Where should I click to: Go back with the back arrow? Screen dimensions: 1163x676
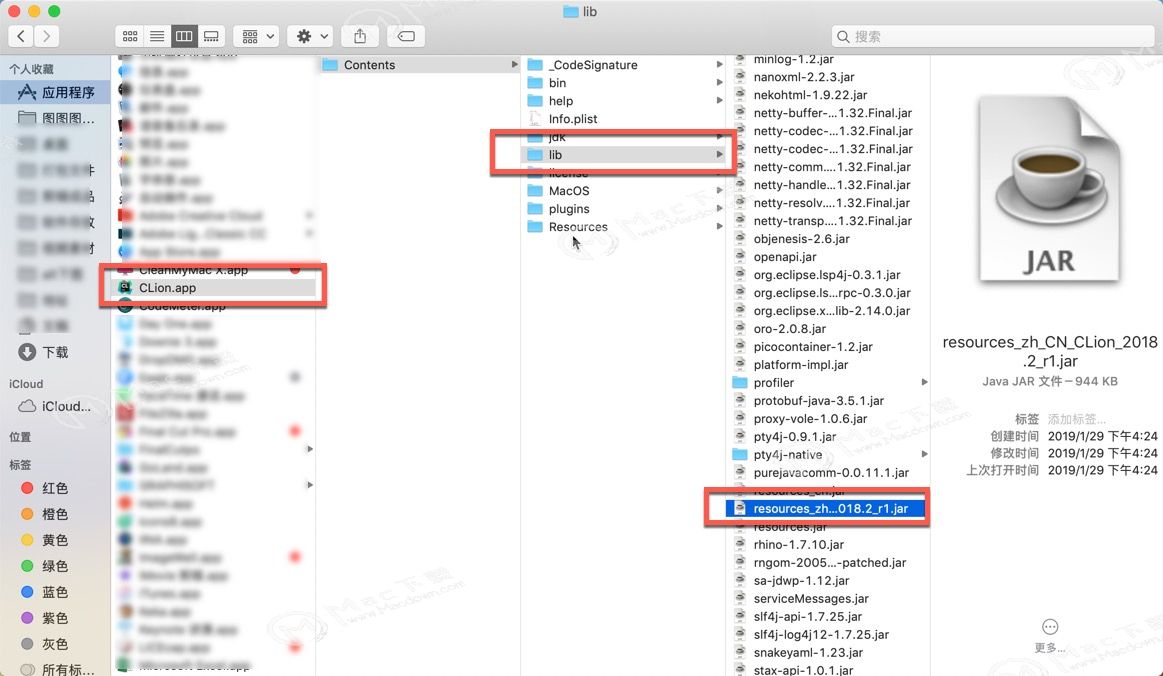21,36
